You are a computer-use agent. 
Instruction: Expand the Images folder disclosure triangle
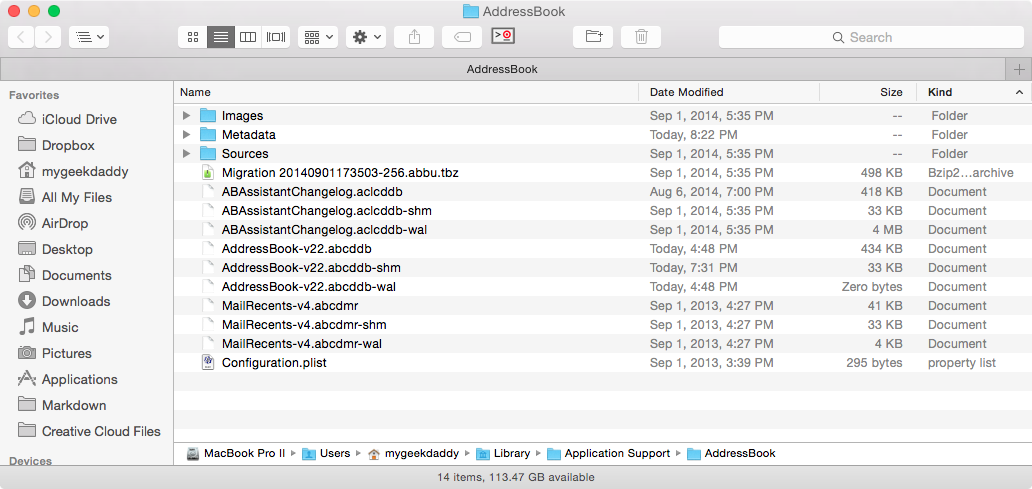[x=186, y=116]
